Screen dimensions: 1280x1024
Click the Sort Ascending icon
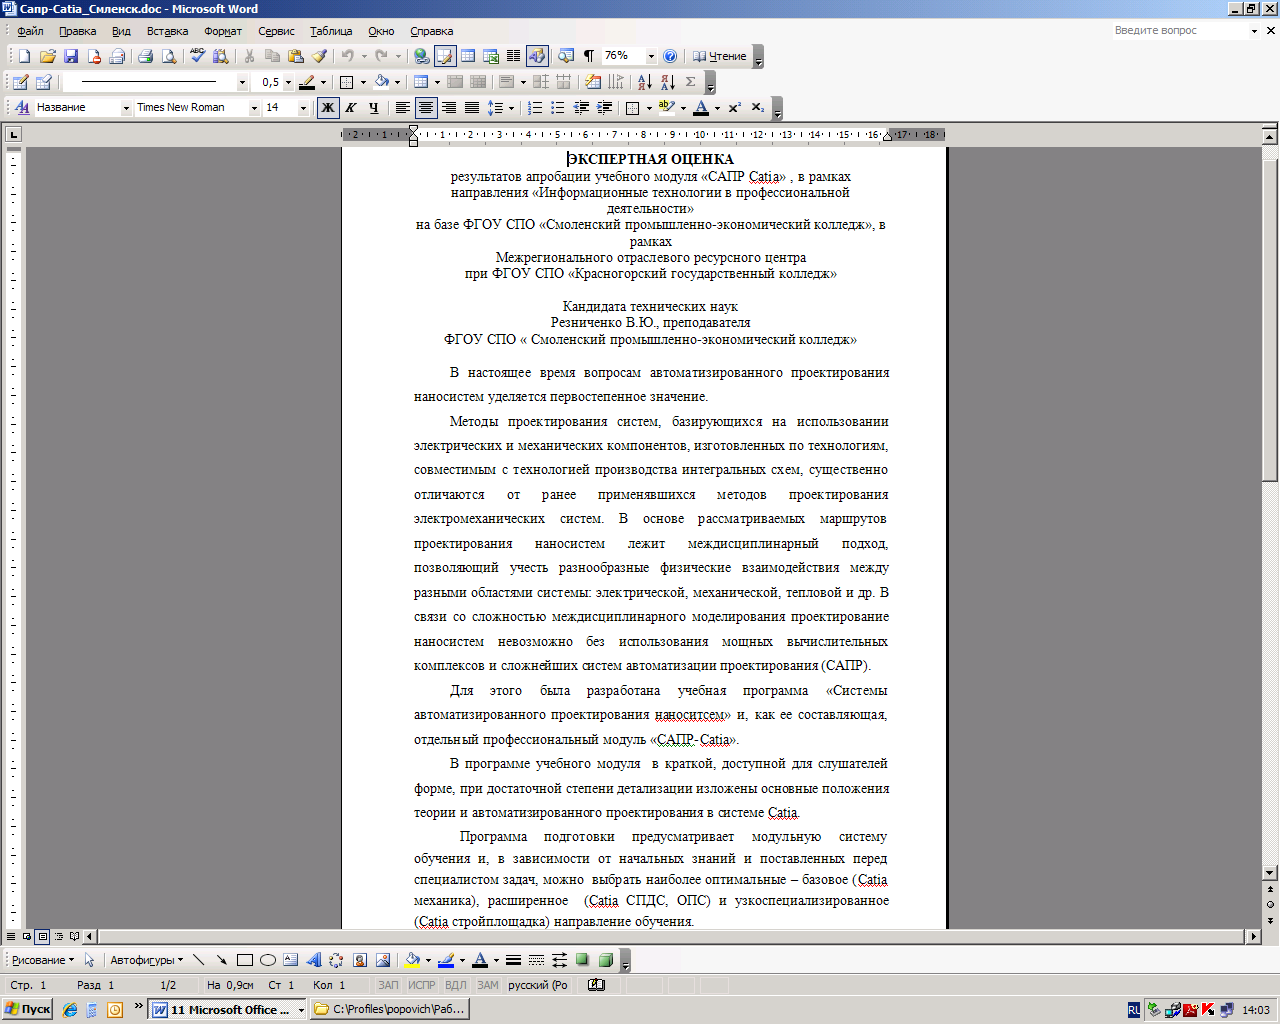coord(644,82)
